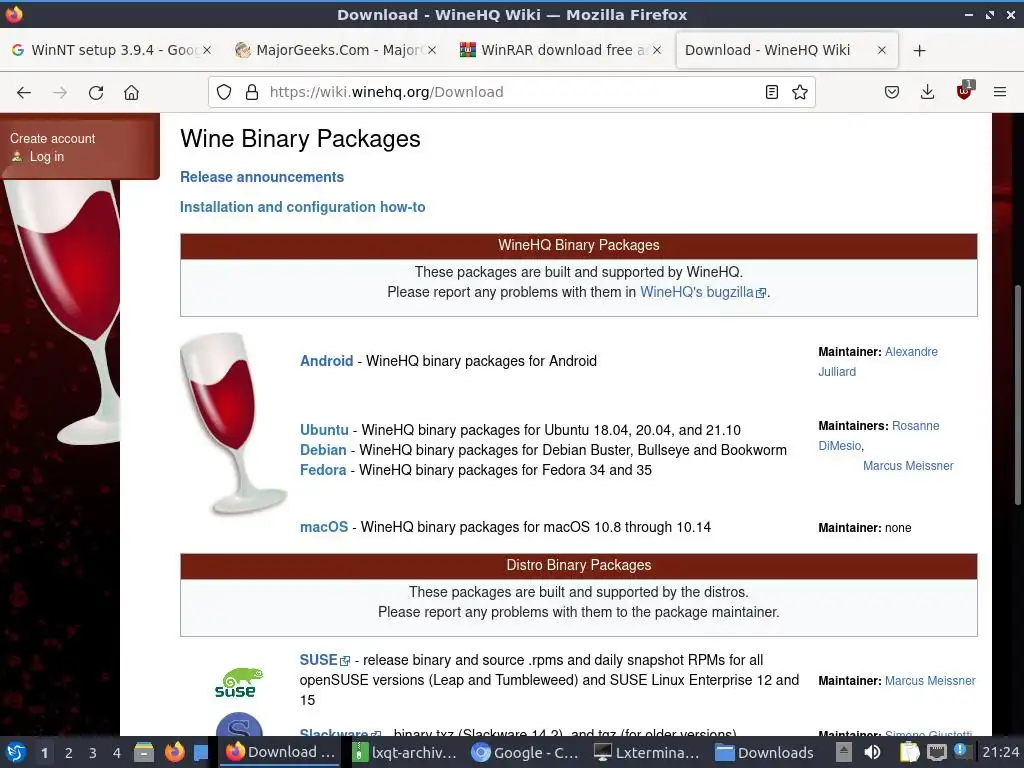Open the uBlock Origin extension icon
This screenshot has height=768, width=1024.
(964, 91)
